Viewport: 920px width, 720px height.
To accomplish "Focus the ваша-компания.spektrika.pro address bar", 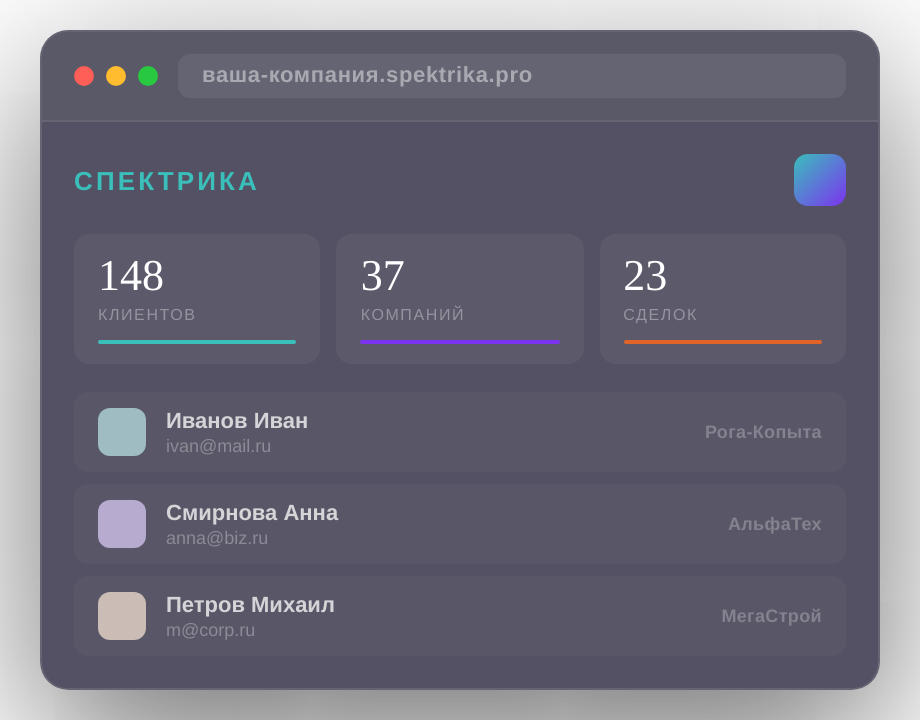I will point(511,76).
